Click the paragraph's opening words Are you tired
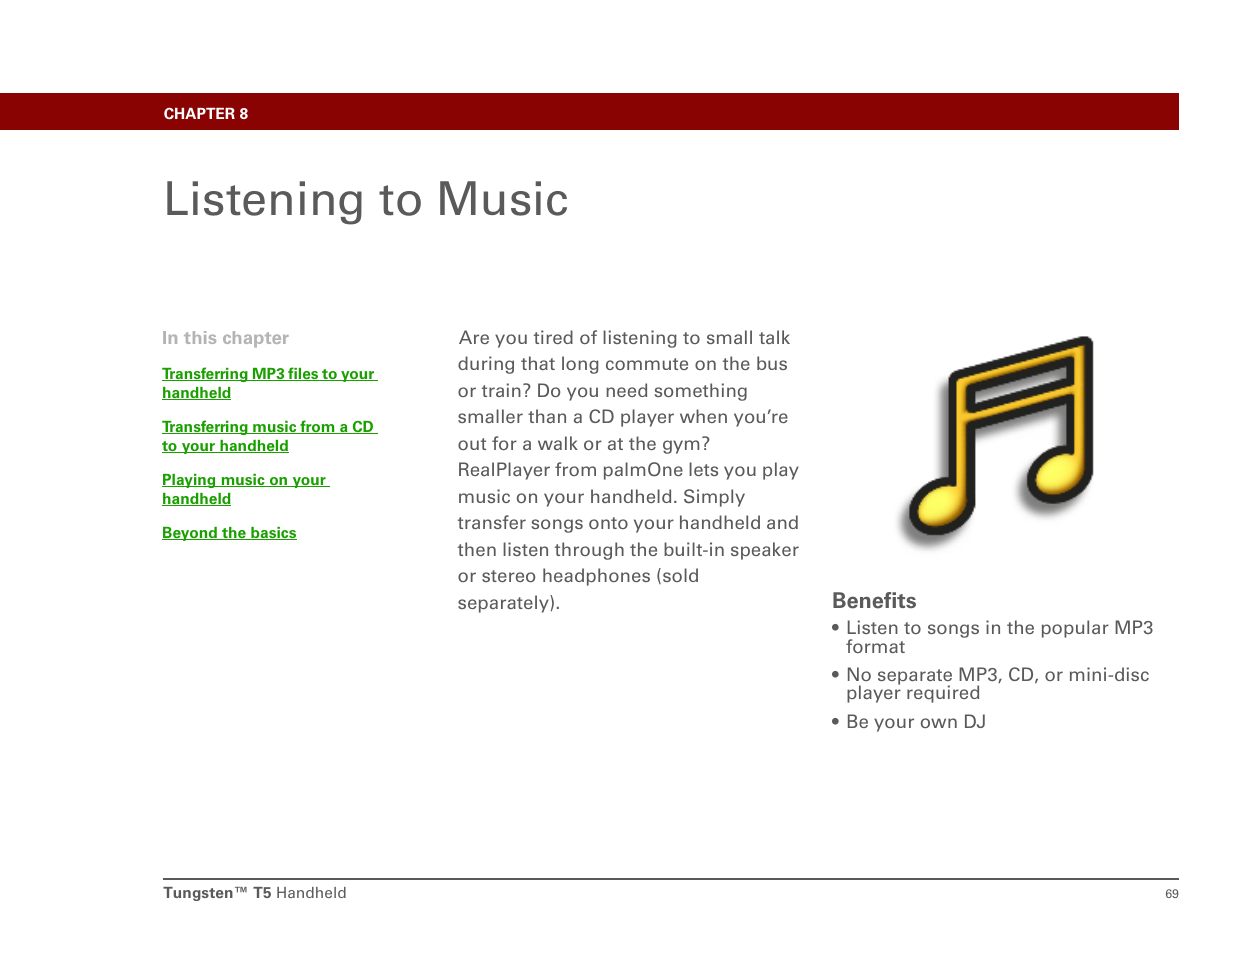1235x954 pixels. (517, 338)
